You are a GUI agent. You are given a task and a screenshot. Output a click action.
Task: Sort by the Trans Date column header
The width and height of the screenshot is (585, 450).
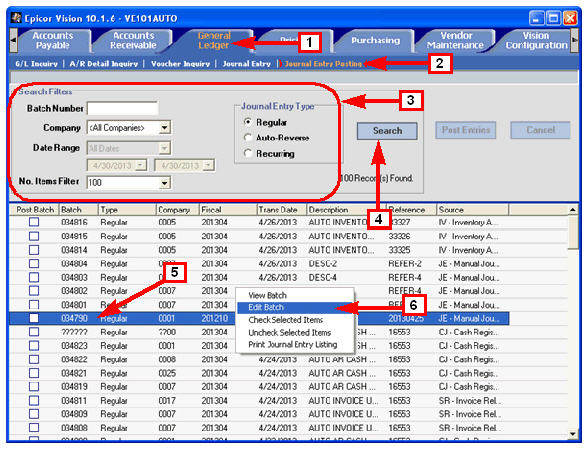coord(282,210)
